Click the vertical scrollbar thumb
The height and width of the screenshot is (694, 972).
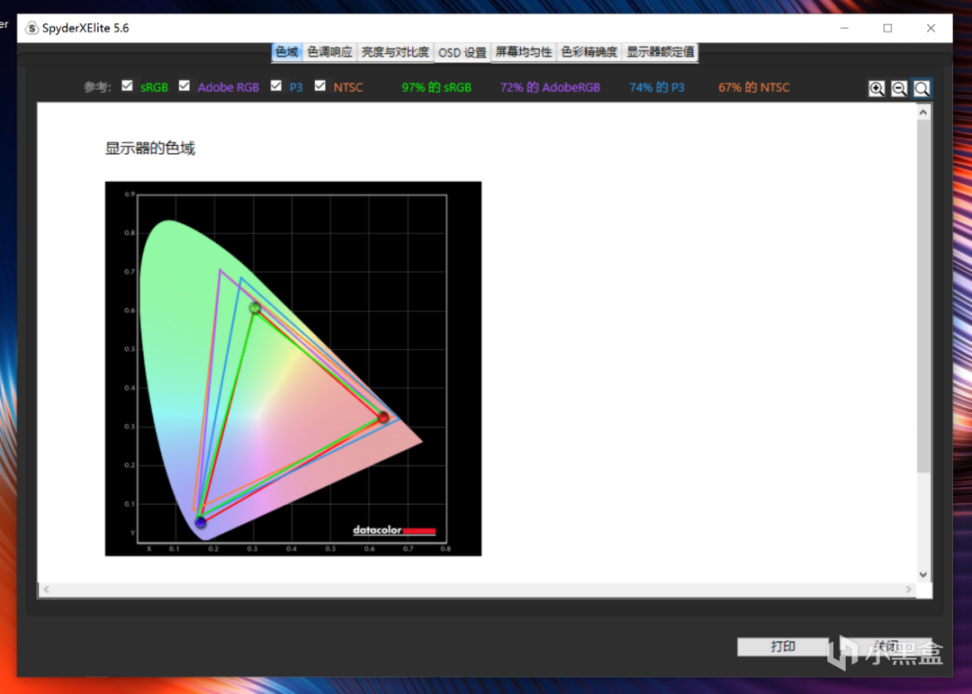[x=923, y=296]
